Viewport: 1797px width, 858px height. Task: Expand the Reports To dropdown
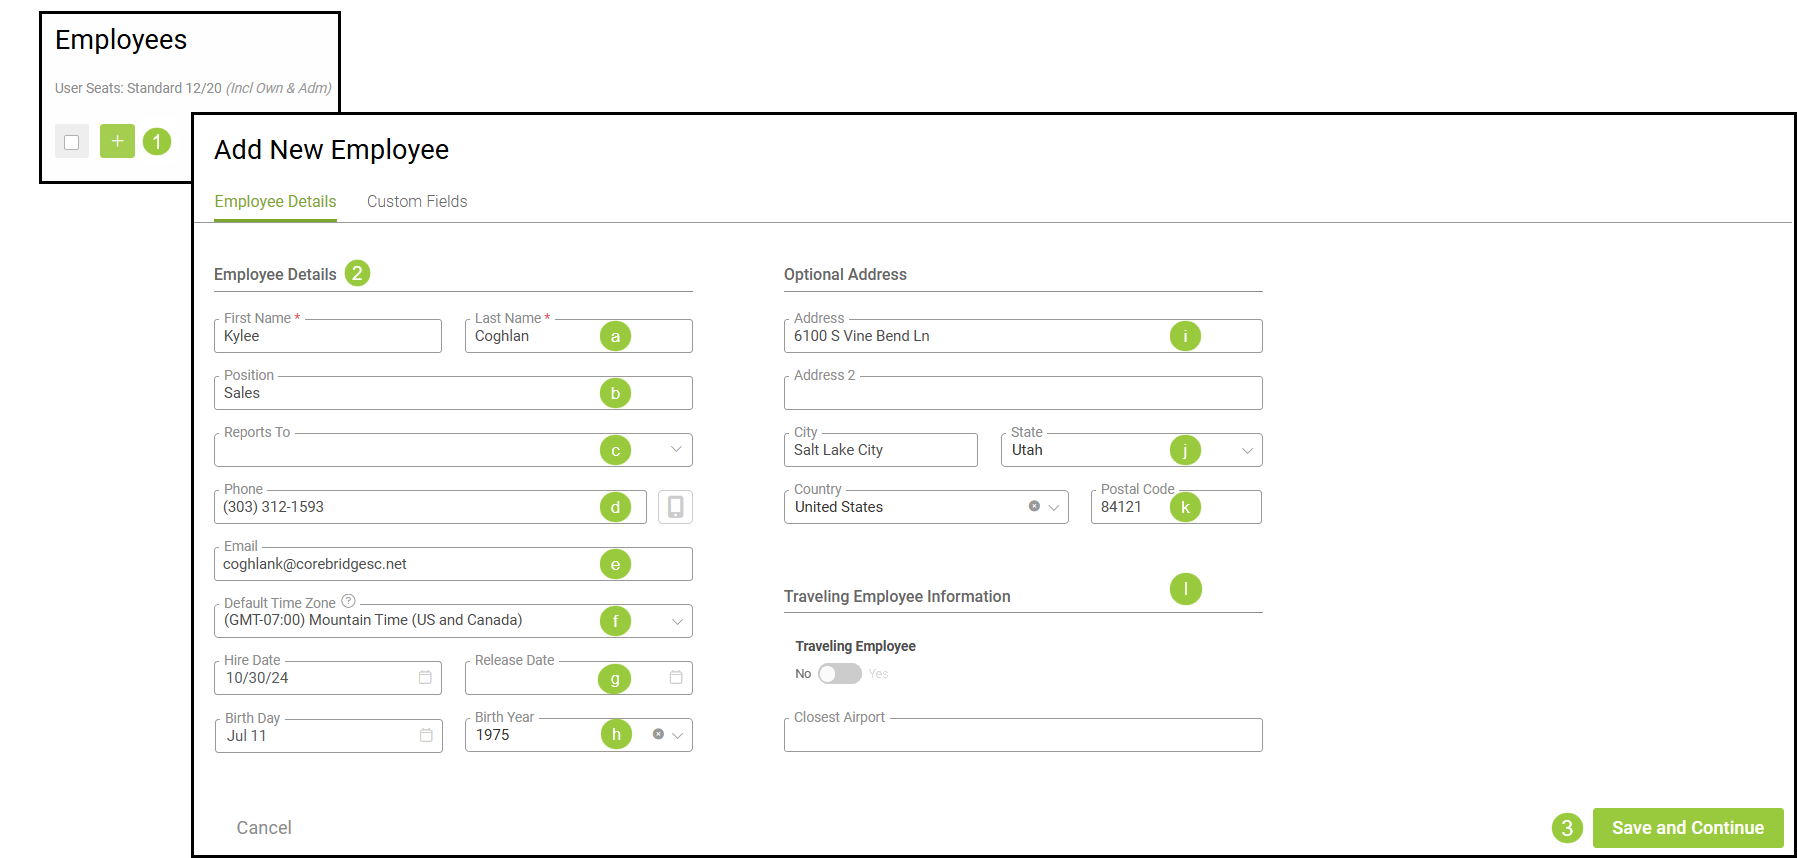click(x=676, y=449)
